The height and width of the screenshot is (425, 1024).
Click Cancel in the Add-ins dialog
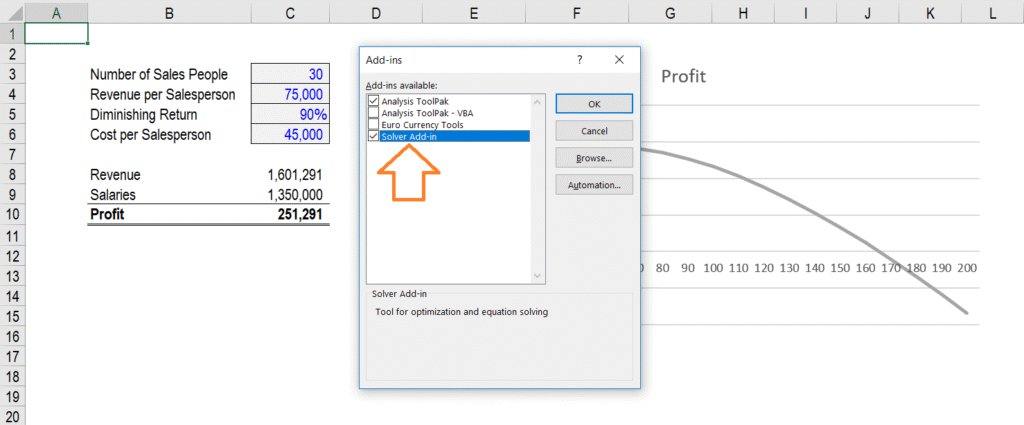(x=594, y=131)
